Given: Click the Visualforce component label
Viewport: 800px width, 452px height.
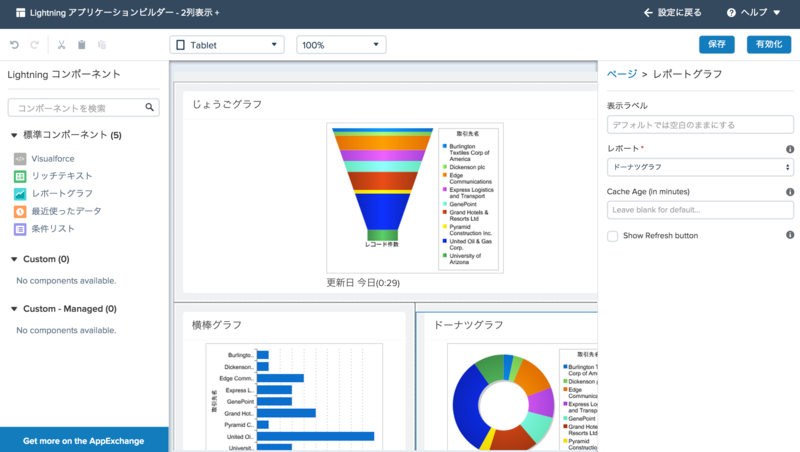Looking at the screenshot, I should pos(53,159).
